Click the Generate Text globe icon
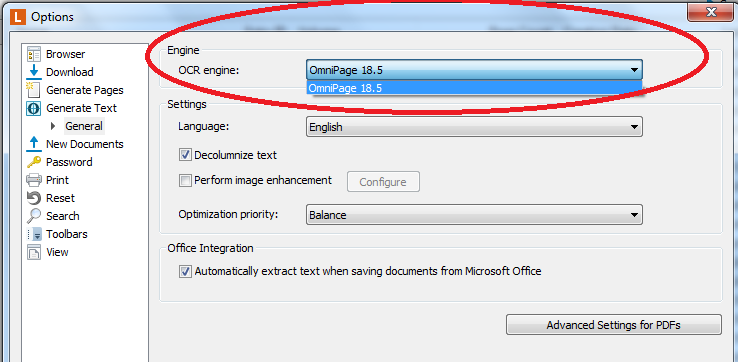 34,108
